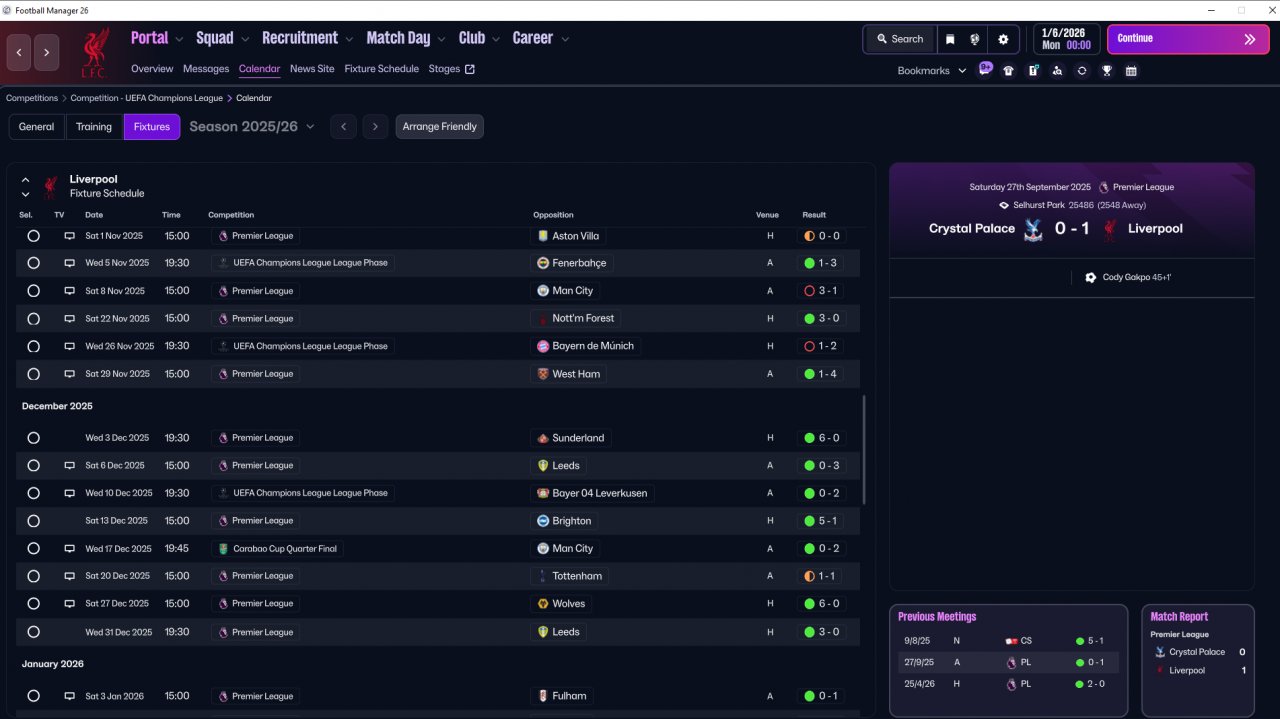
Task: Open the News Site sub-menu item
Action: pyautogui.click(x=312, y=69)
